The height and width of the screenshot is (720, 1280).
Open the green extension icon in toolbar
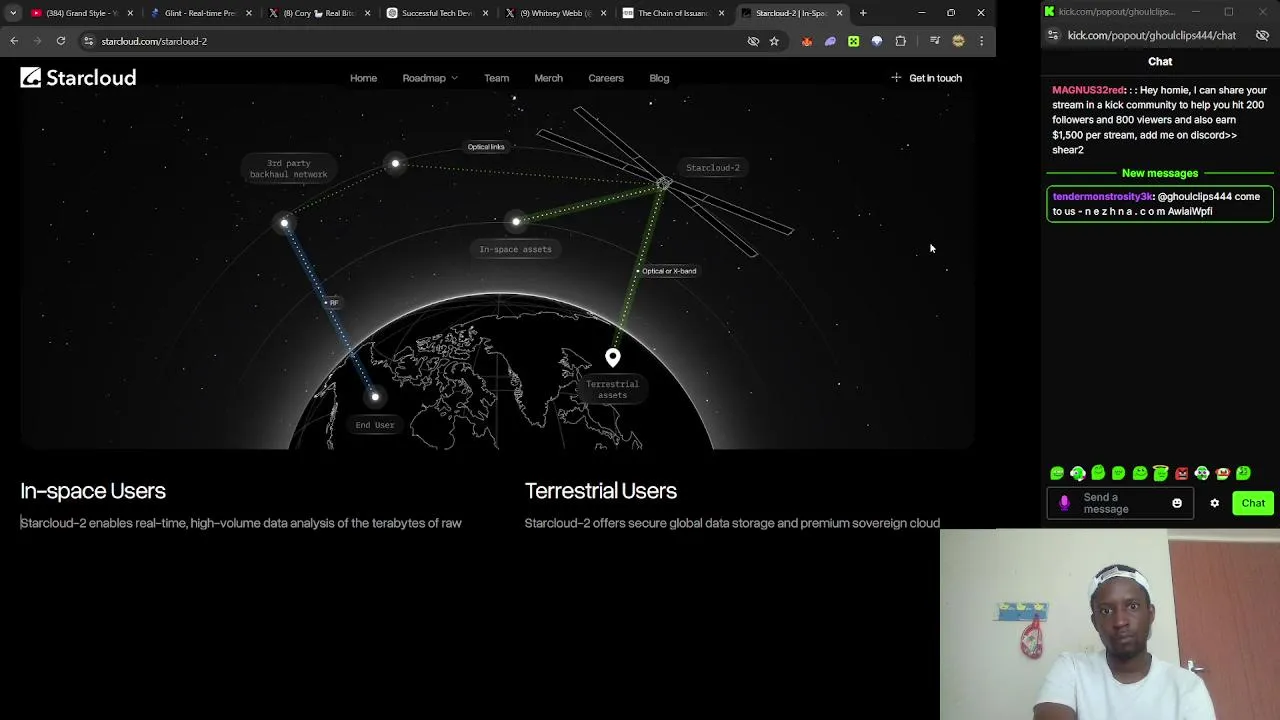pos(853,41)
